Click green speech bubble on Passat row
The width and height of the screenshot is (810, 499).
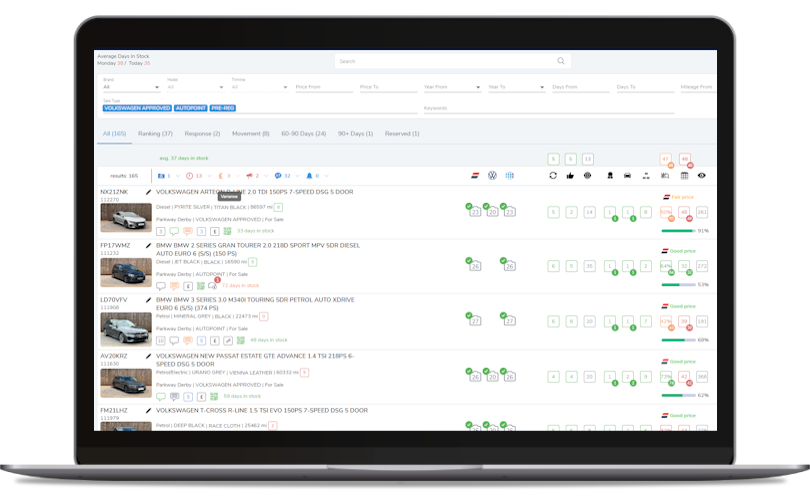click(161, 397)
